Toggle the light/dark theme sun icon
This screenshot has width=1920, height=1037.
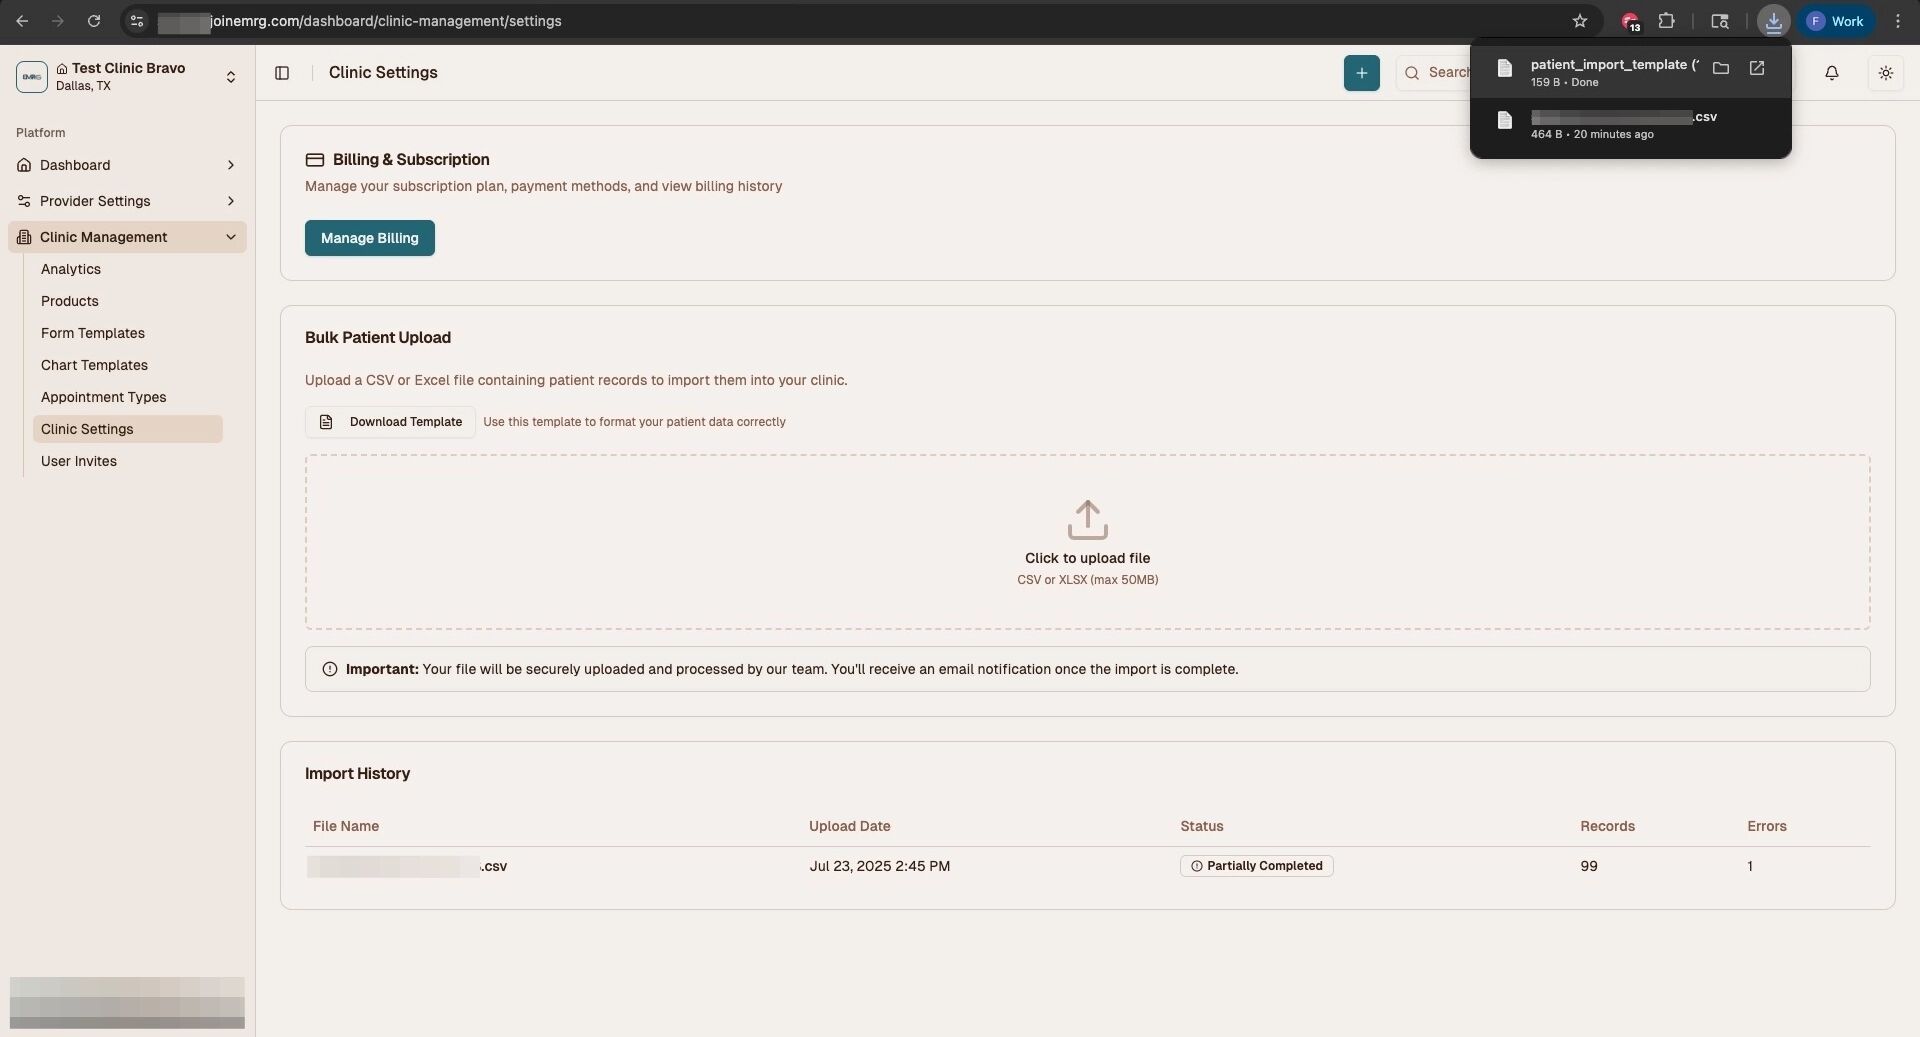pyautogui.click(x=1886, y=73)
